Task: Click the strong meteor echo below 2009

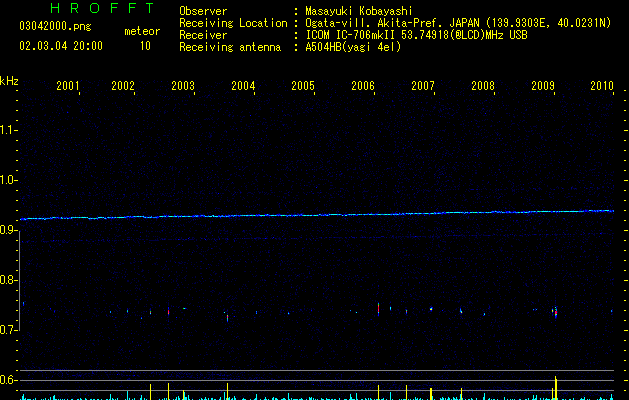Action: coord(556,312)
